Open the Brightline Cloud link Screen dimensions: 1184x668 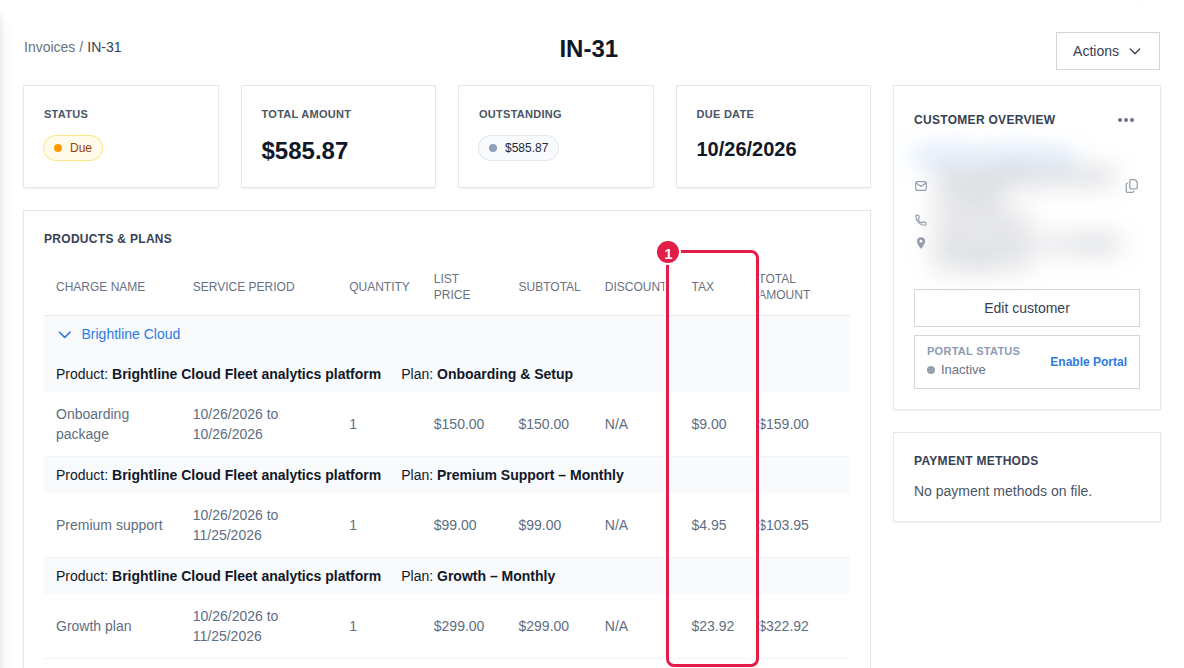pos(131,334)
